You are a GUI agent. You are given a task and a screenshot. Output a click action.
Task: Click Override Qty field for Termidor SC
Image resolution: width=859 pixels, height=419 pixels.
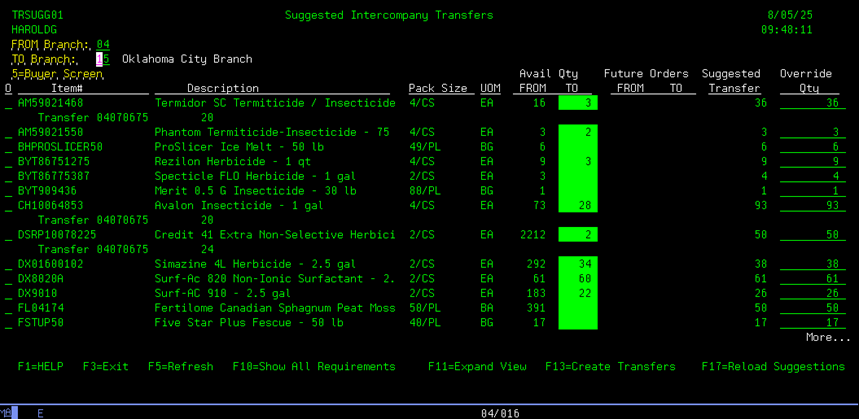[812, 104]
